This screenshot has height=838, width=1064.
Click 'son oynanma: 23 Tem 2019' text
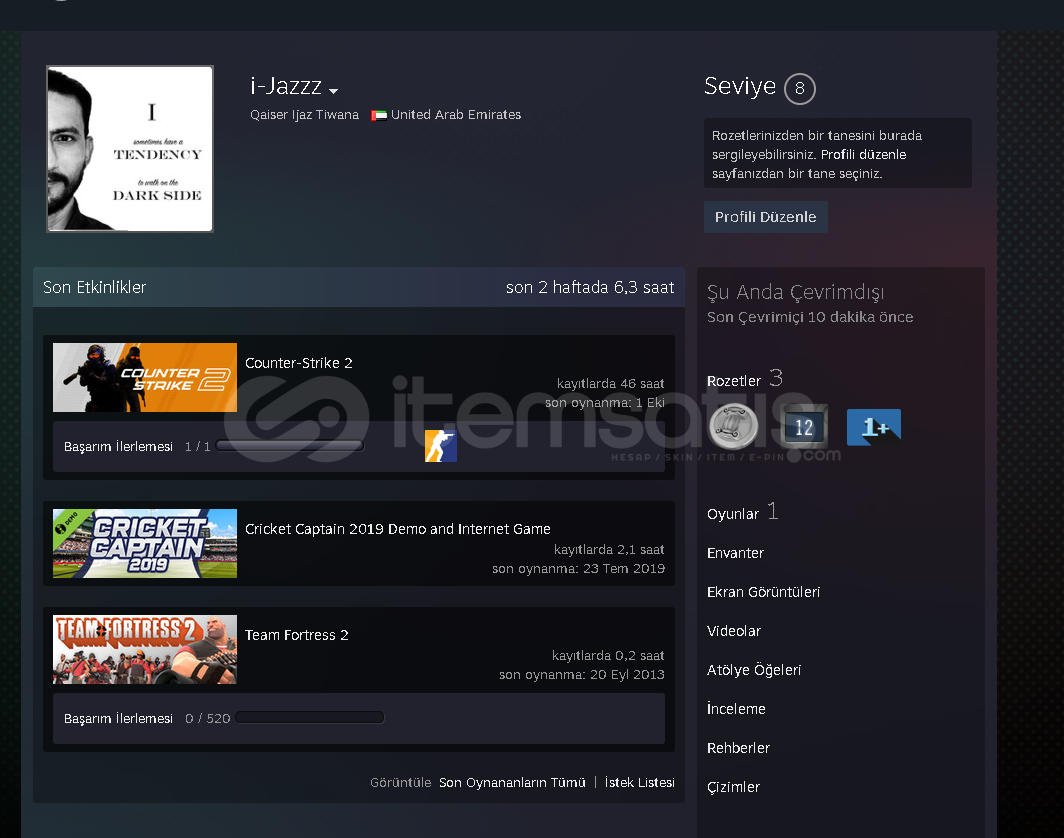click(x=578, y=569)
